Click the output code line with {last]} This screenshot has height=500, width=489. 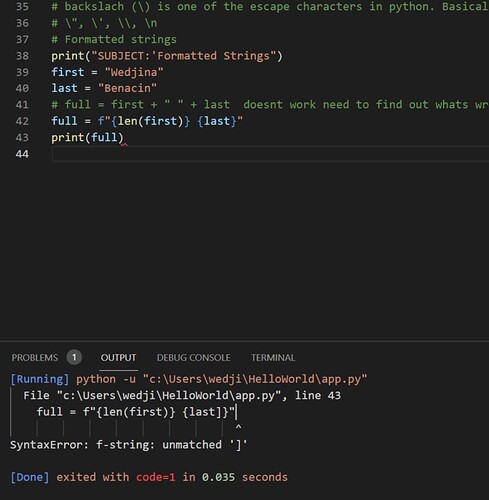coord(136,412)
